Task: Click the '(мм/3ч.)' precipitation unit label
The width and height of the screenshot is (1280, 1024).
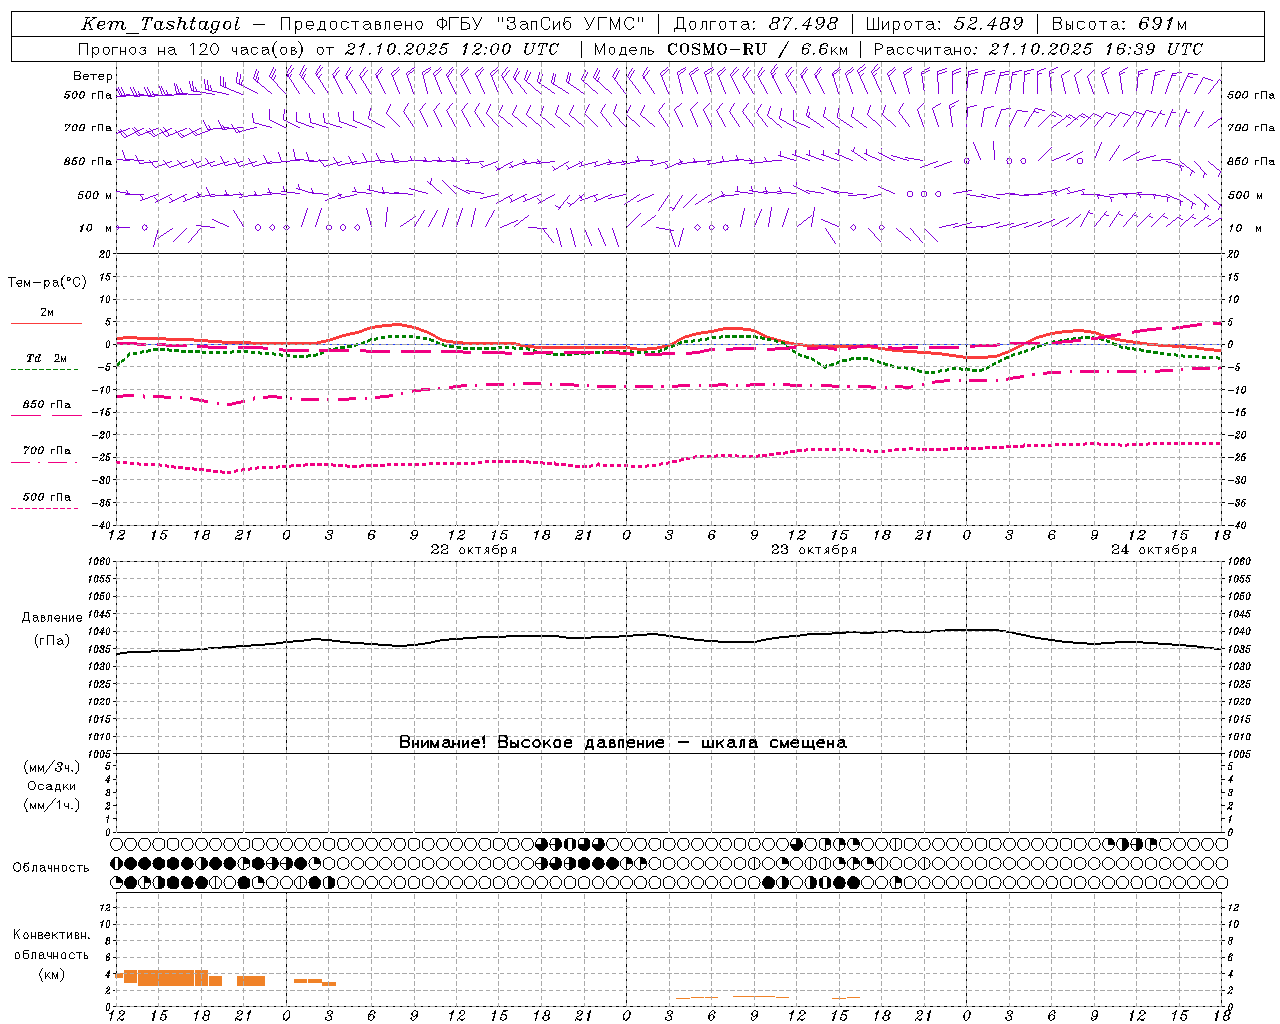Action: pos(51,768)
